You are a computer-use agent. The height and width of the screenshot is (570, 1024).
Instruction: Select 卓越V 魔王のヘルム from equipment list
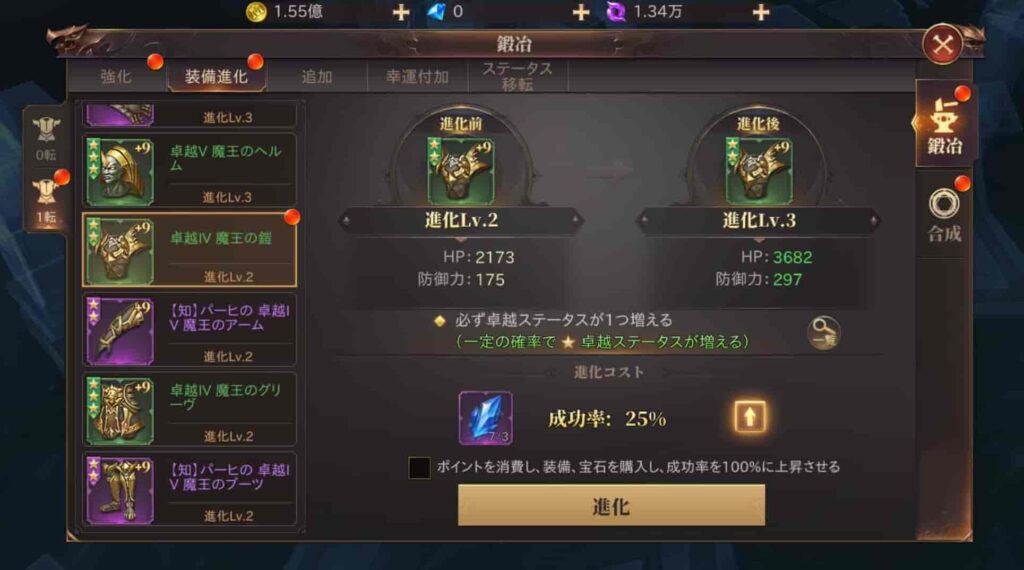coord(189,170)
